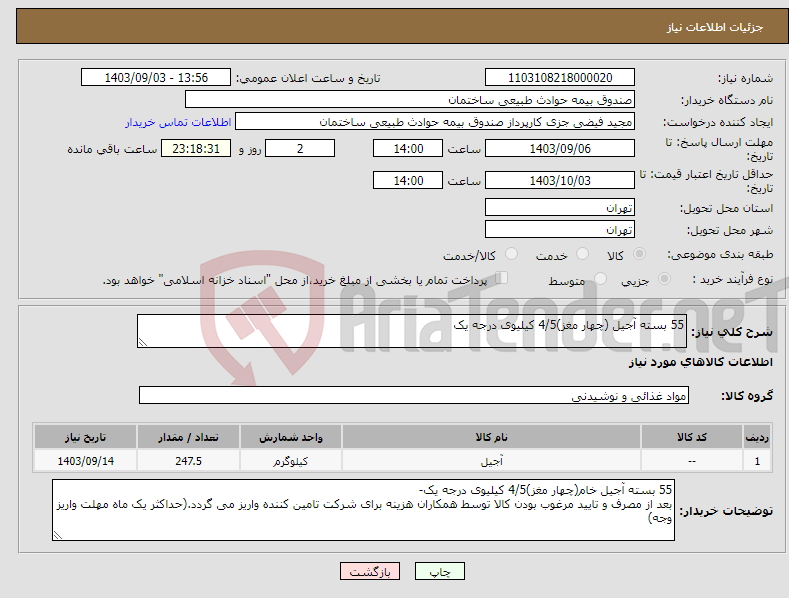789x598 pixels.
Task: Select the جزیی purchase type radio
Action: (664, 278)
